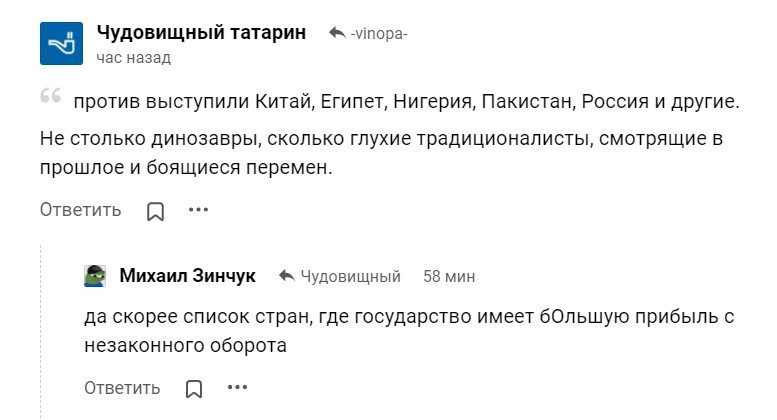This screenshot has width=777, height=420.
Task: Open three-dot menu under Чудовищный татарин's comment
Action: click(199, 210)
